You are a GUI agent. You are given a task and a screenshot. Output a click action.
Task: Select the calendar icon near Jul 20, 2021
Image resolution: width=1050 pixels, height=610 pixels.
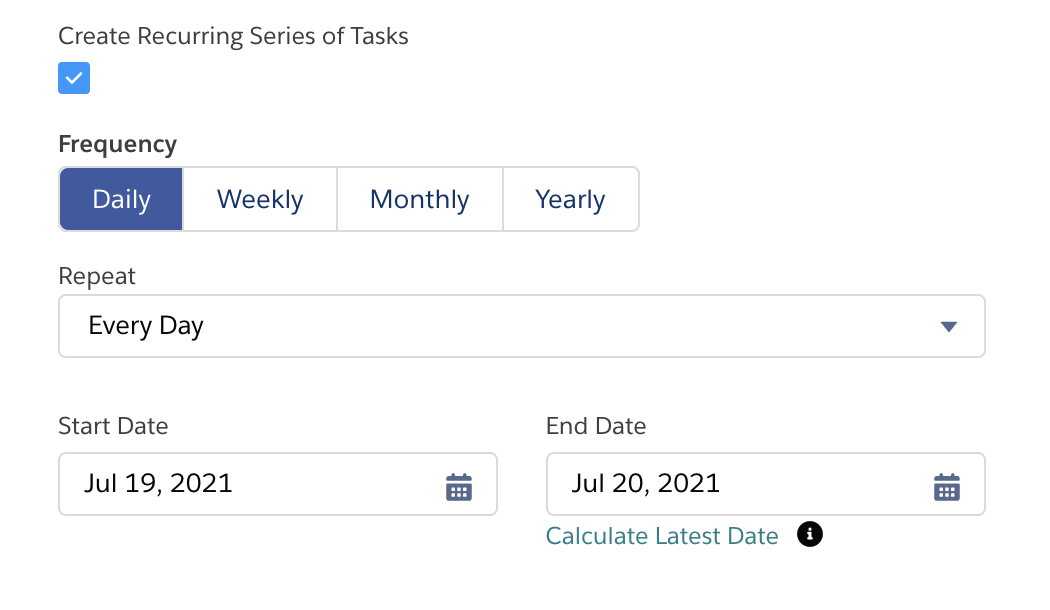(946, 485)
